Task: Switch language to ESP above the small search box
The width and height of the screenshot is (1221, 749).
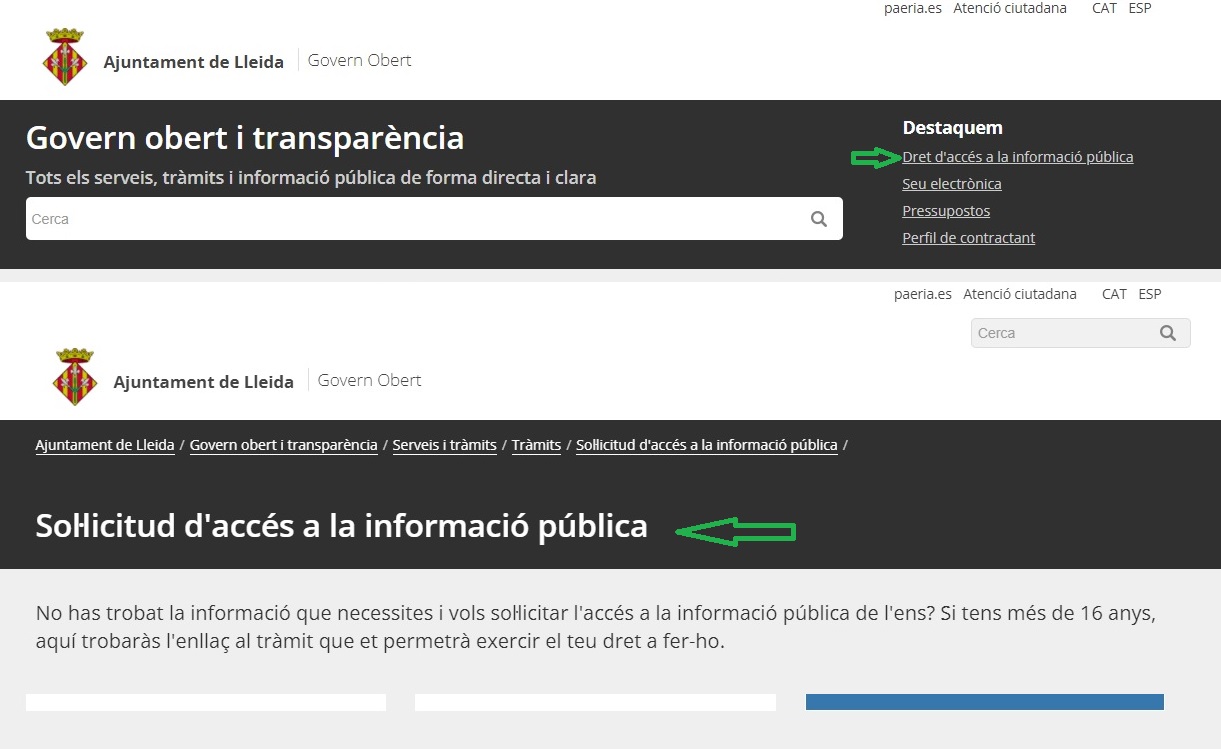Action: tap(1149, 294)
